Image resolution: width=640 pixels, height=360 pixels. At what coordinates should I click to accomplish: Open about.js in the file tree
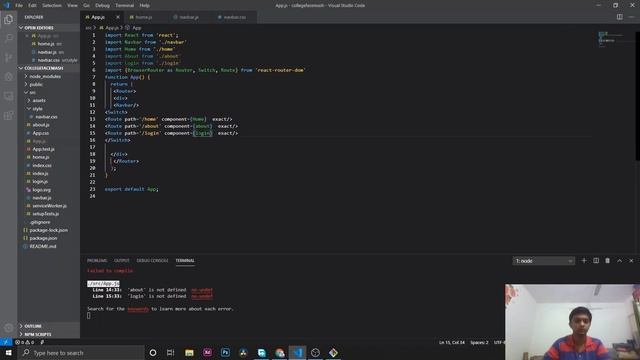click(x=41, y=125)
